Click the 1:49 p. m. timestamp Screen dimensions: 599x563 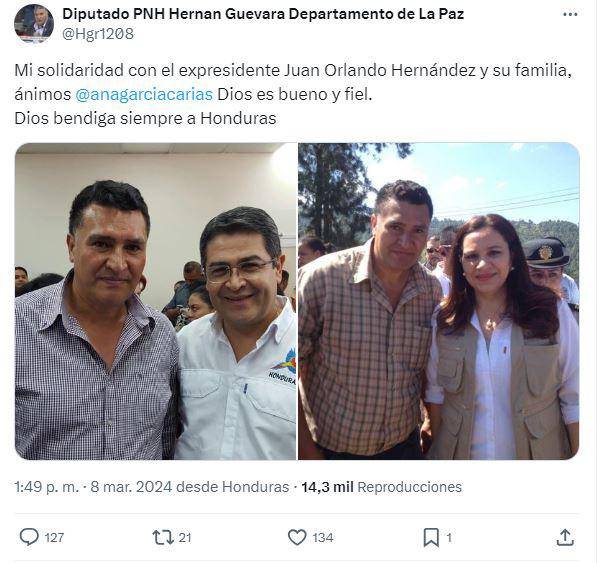click(x=47, y=487)
